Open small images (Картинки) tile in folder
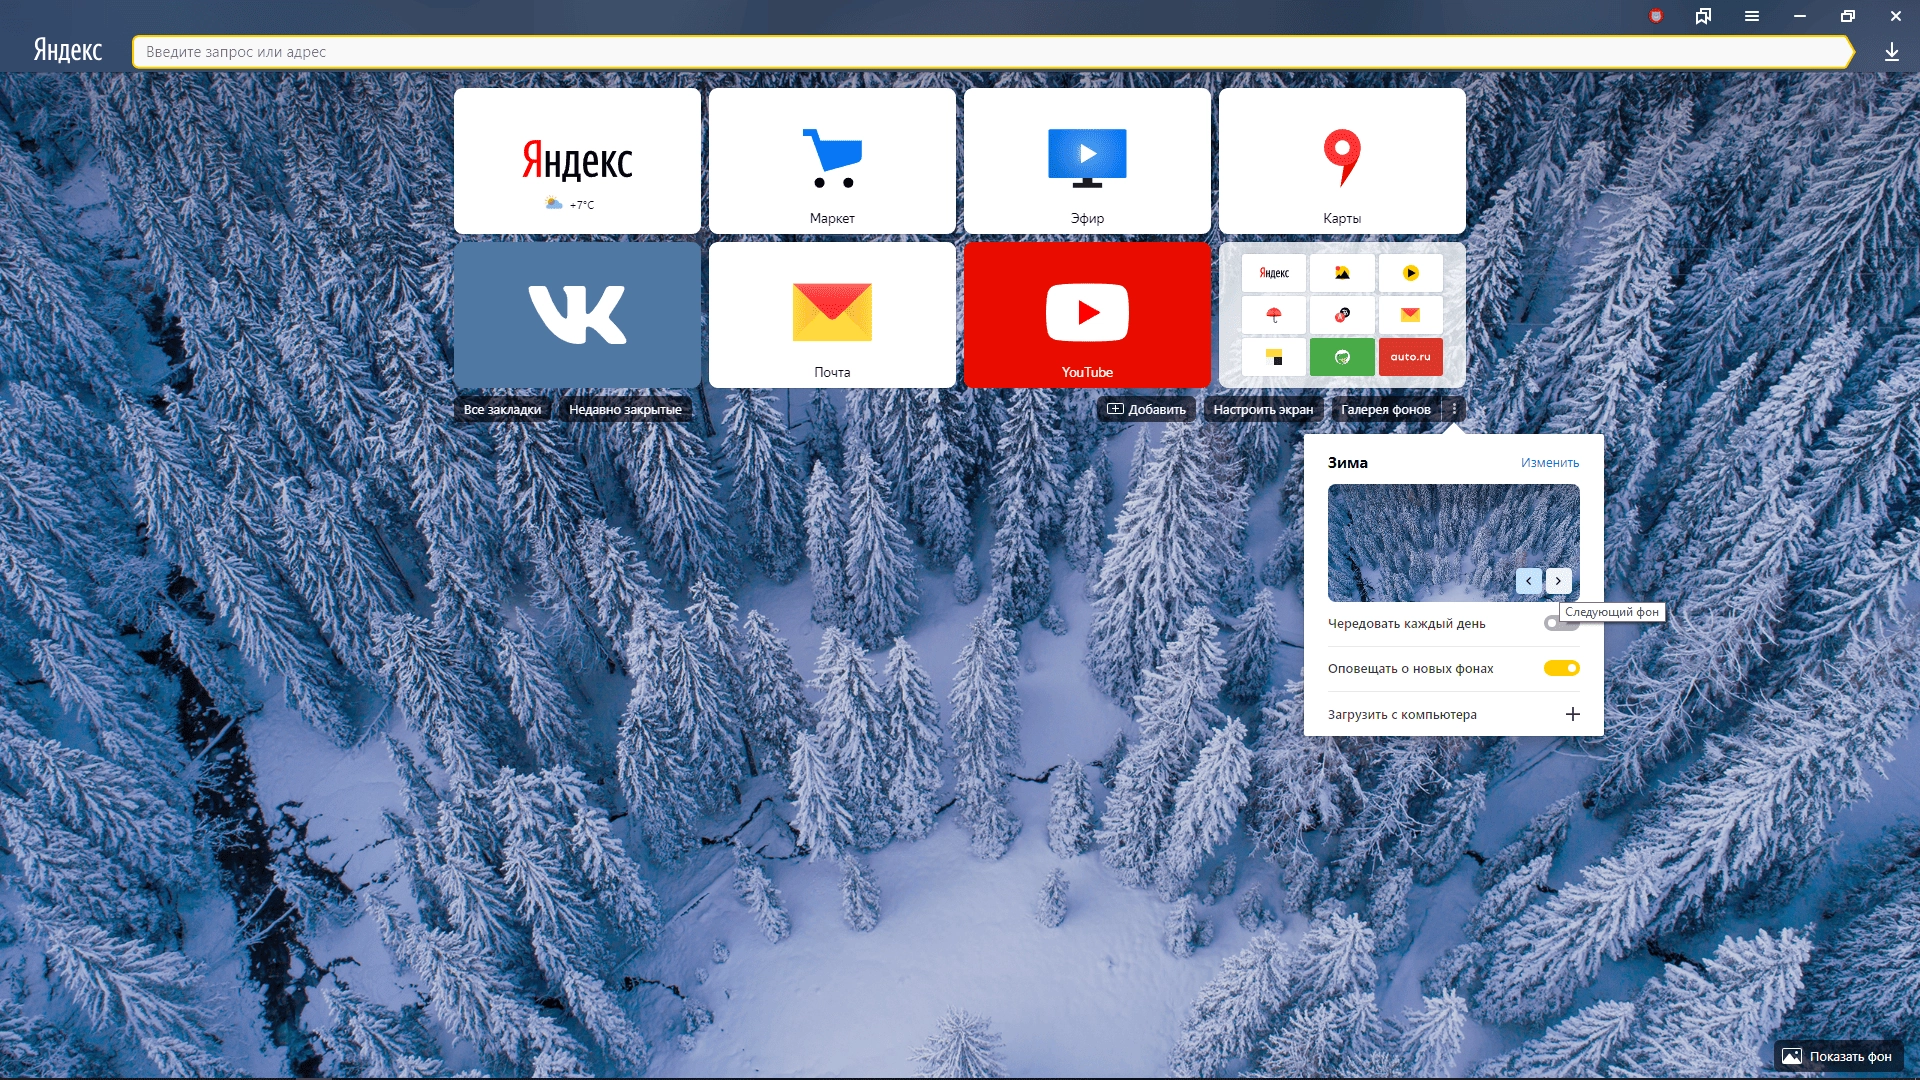Viewport: 1920px width, 1080px height. [x=1342, y=273]
